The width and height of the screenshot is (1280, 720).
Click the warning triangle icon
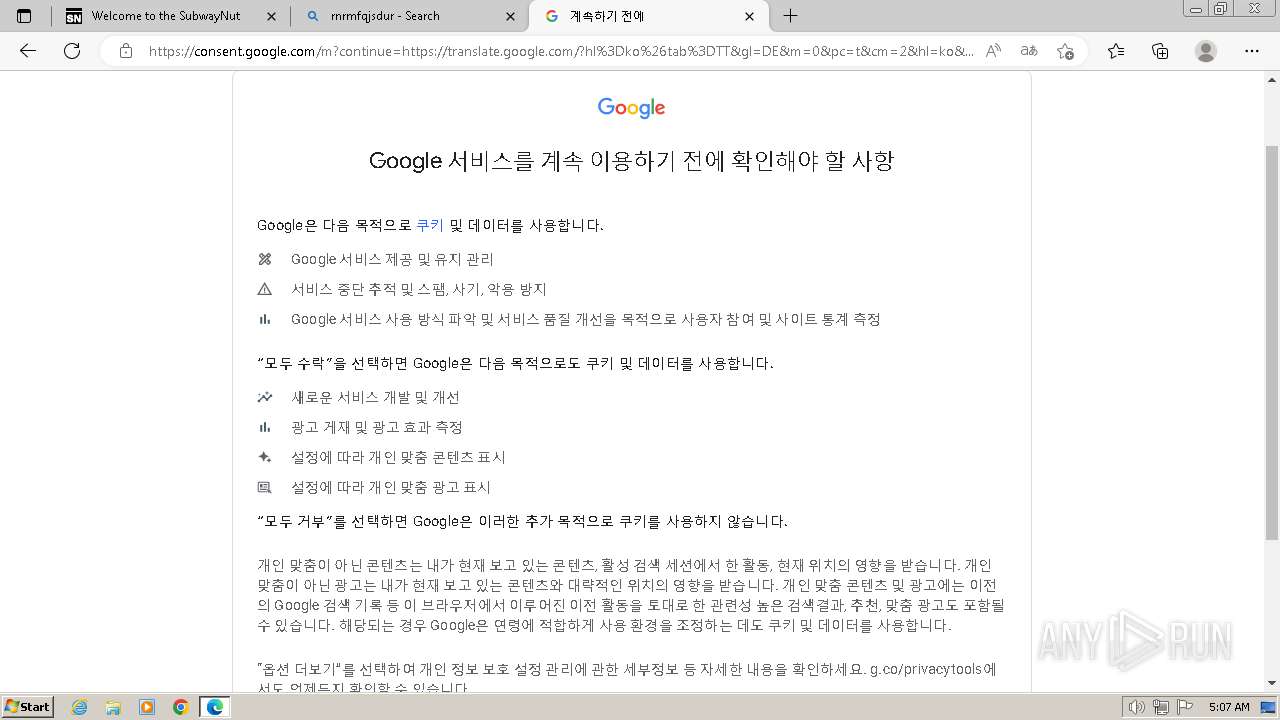click(265, 289)
